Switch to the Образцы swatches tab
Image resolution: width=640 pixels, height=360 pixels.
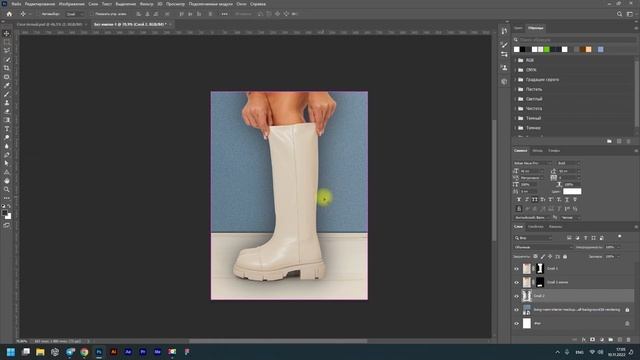pyautogui.click(x=536, y=28)
